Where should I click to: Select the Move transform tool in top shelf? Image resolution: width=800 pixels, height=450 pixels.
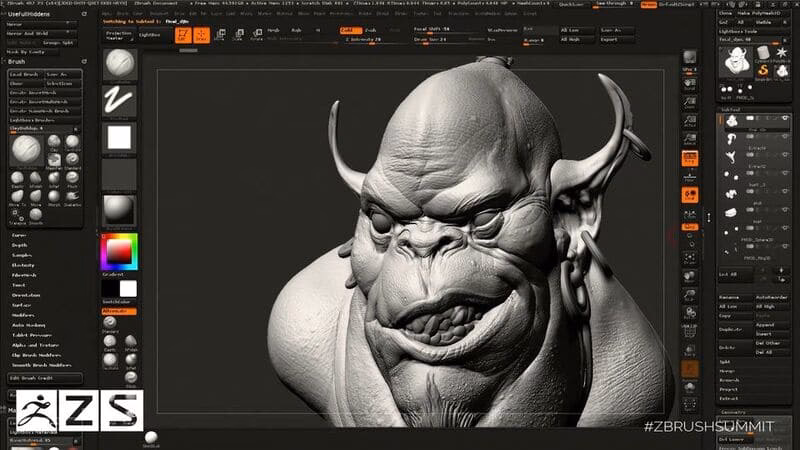pyautogui.click(x=220, y=35)
